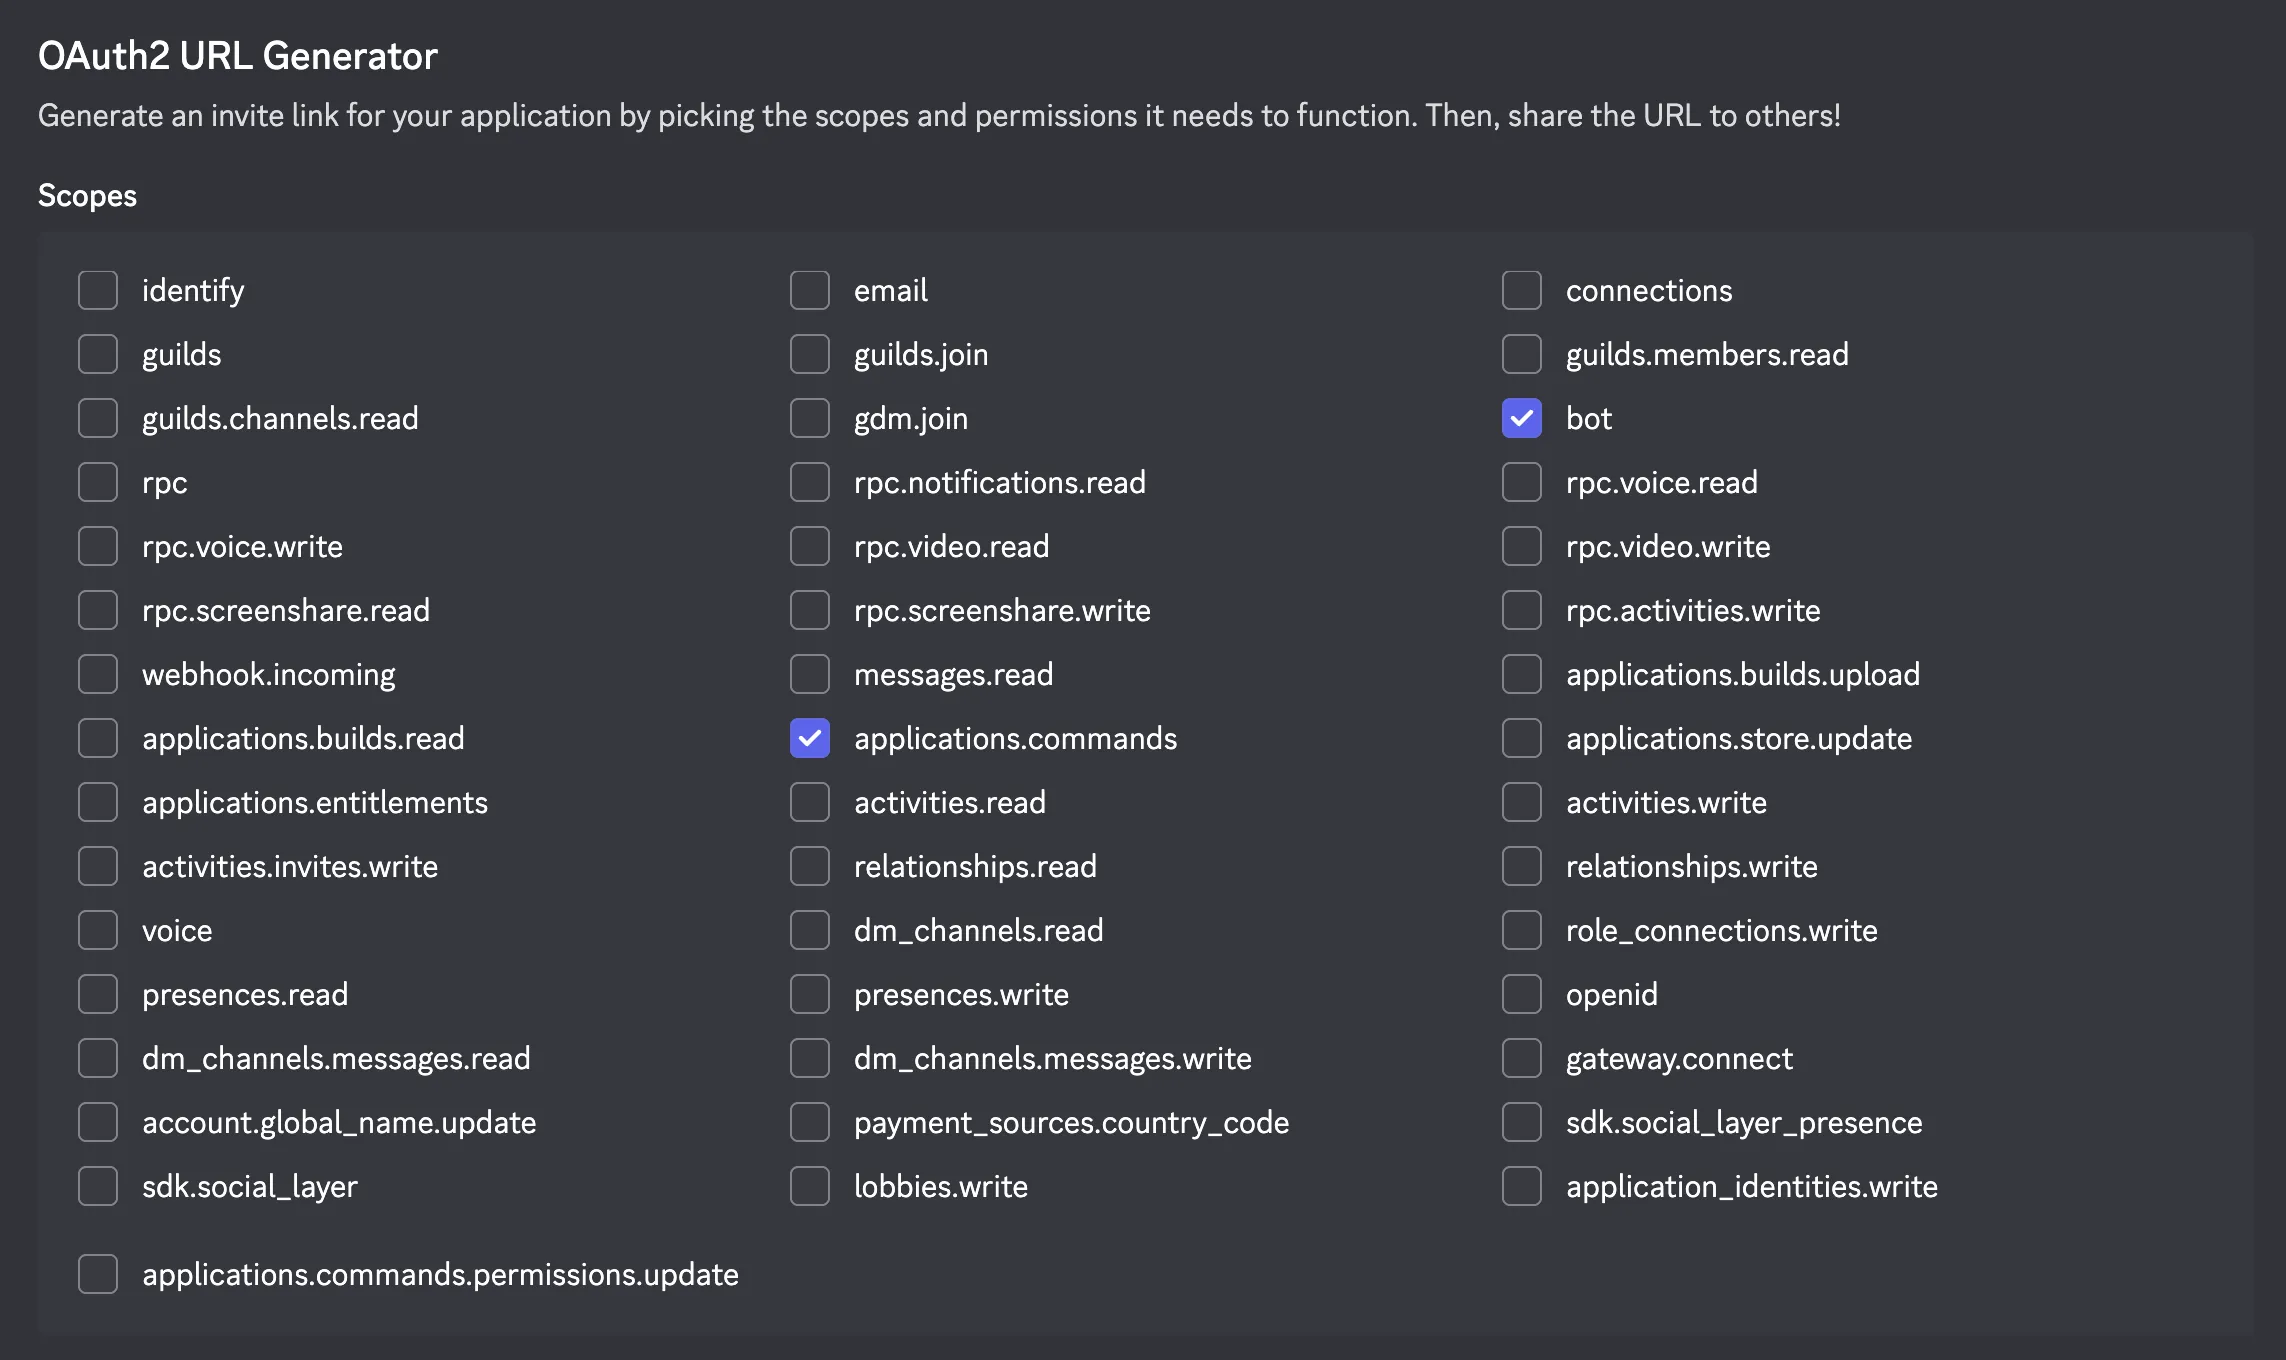Enable the guilds.join scope
Image resolution: width=2286 pixels, height=1360 pixels.
810,354
